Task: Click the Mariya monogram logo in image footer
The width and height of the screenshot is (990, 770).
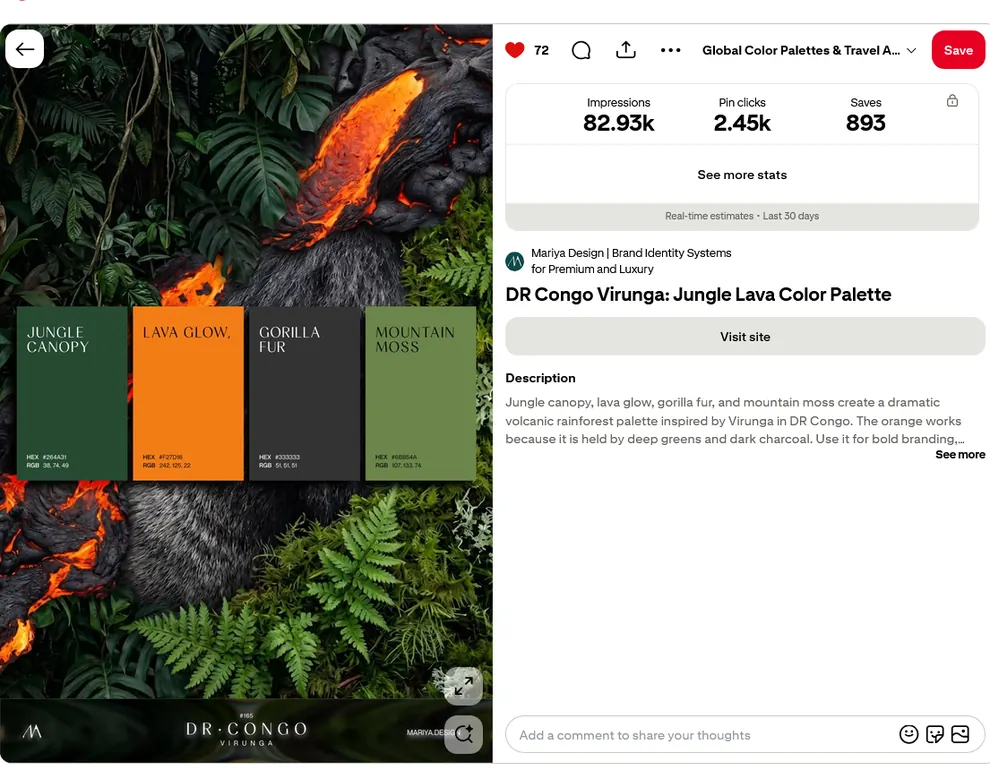Action: 32,732
